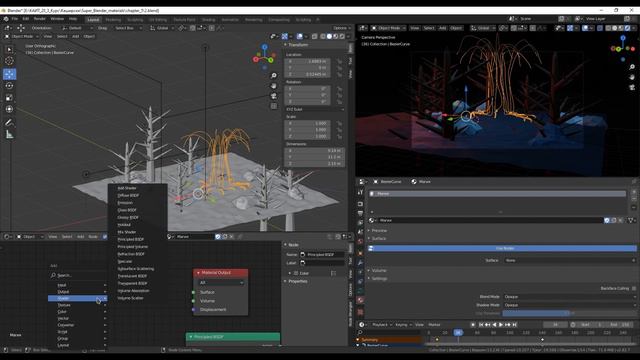Open the Texture properties tab icon
640x360 pixels.
pos(360,312)
